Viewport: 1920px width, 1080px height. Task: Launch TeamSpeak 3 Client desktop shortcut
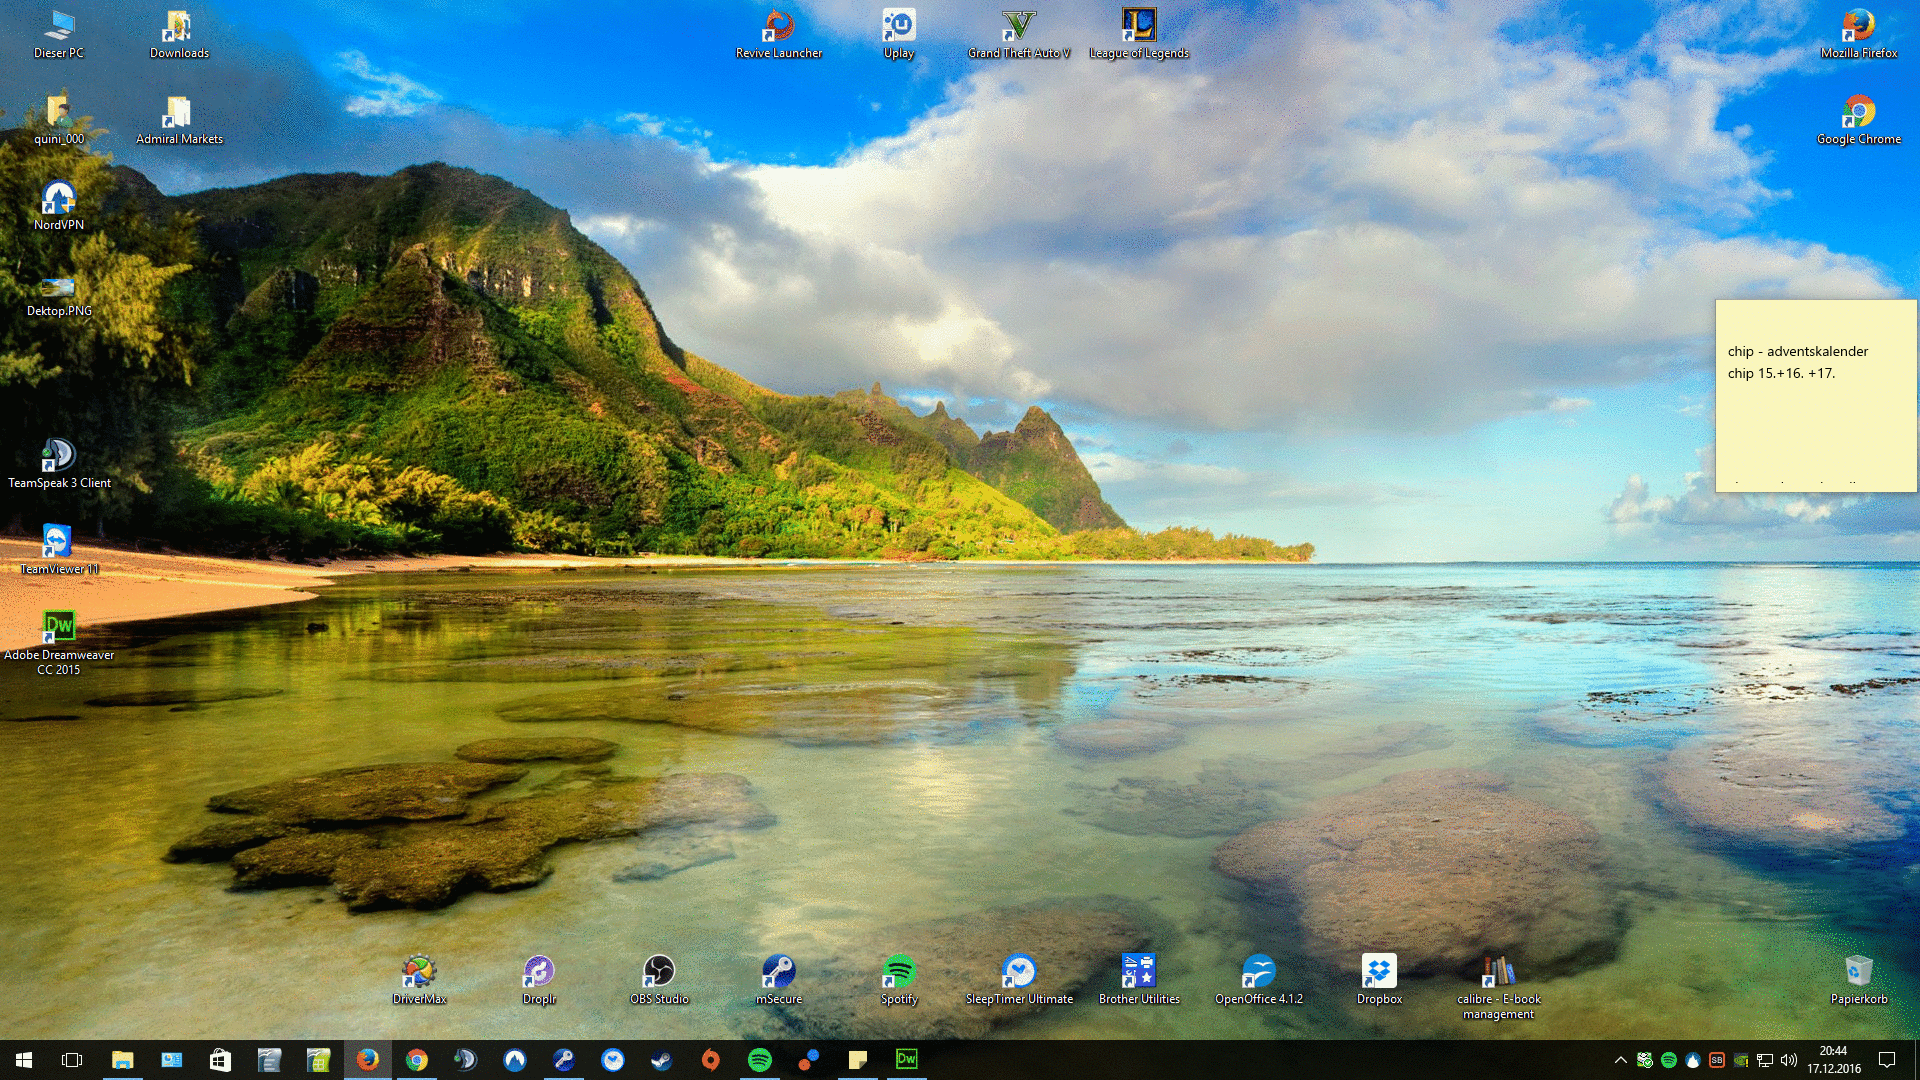tap(59, 465)
